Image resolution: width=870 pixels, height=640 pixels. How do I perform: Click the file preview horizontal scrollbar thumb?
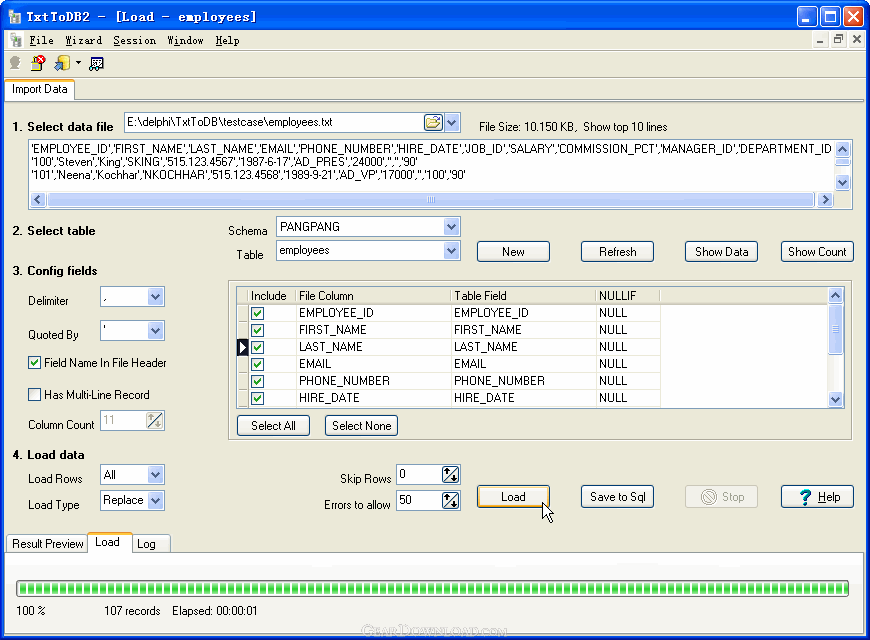431,200
